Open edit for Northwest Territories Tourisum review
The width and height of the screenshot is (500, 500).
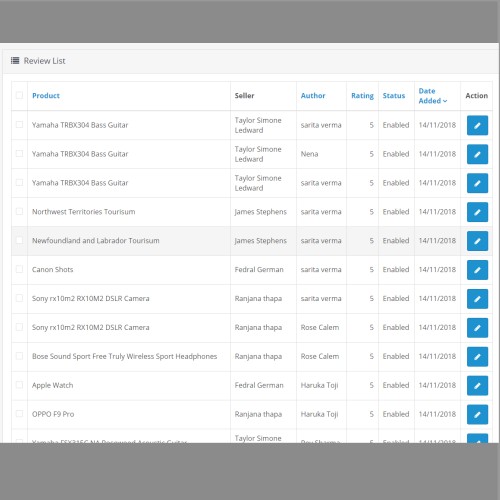point(477,212)
